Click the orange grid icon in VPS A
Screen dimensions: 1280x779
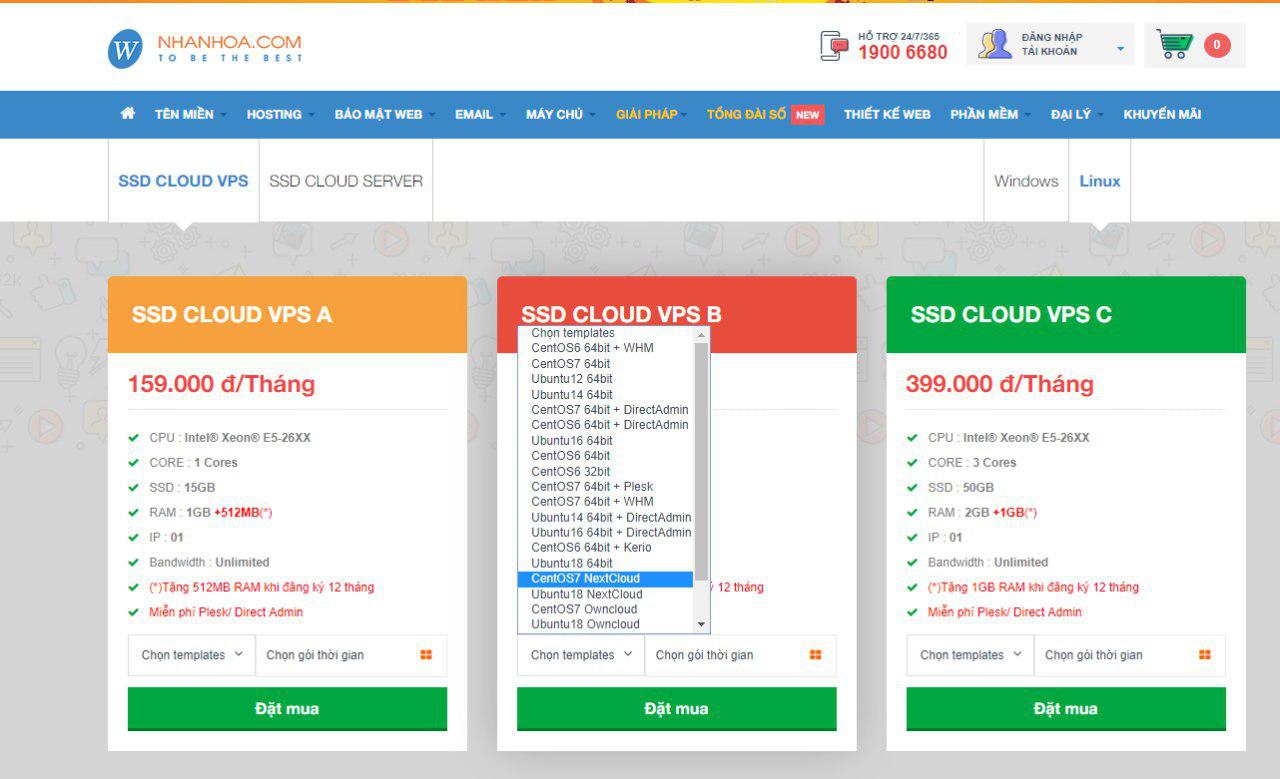point(426,655)
